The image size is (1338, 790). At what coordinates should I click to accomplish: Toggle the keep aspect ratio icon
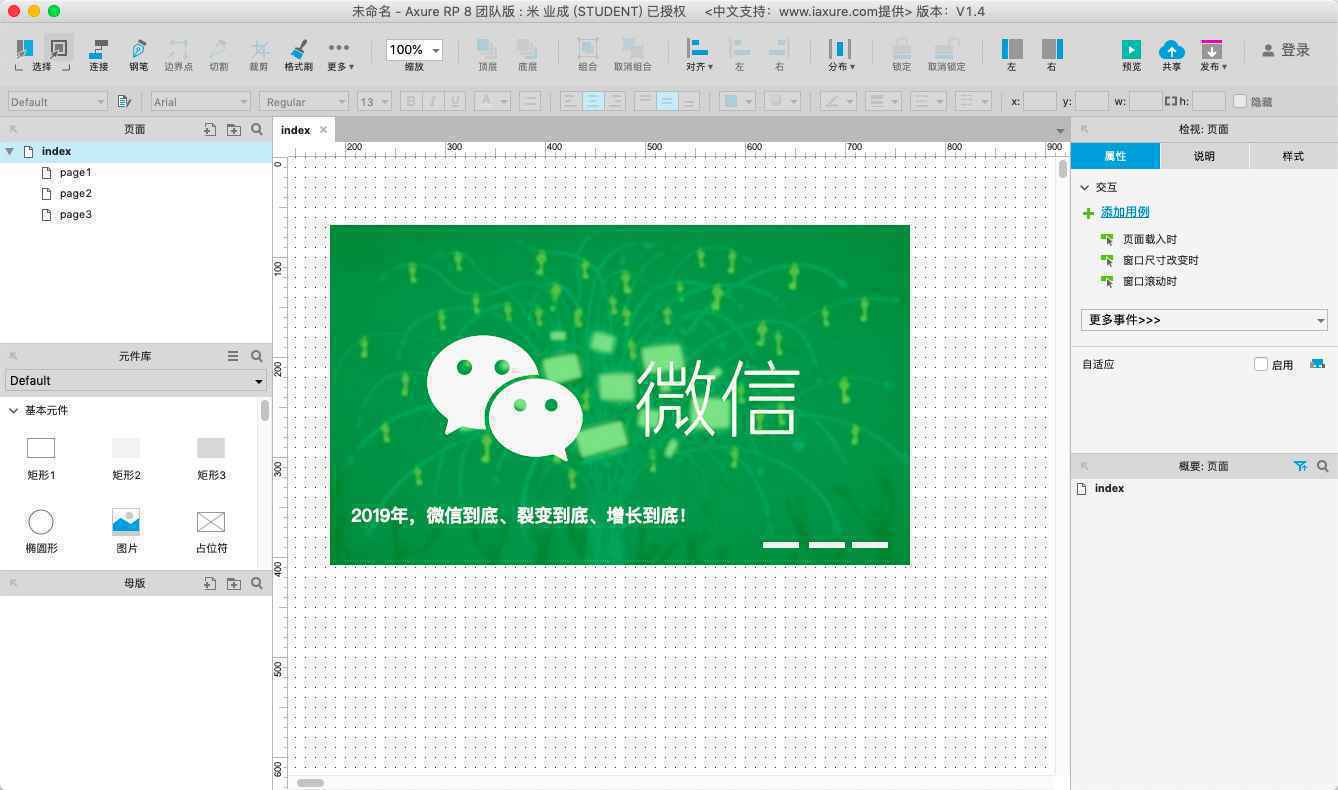click(x=1170, y=101)
